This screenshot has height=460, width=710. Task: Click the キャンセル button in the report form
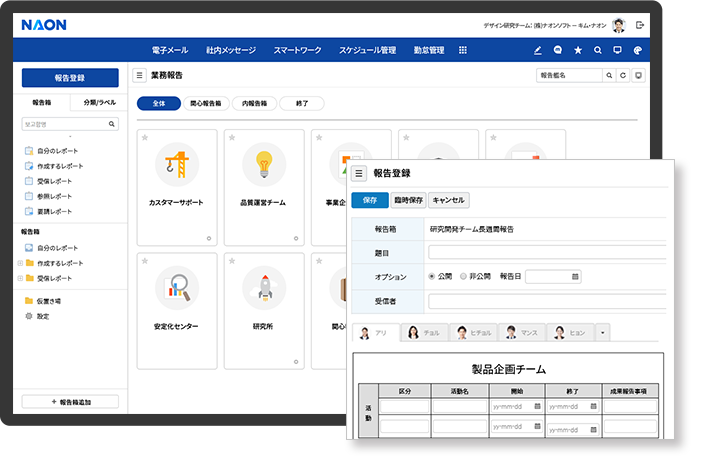[449, 200]
